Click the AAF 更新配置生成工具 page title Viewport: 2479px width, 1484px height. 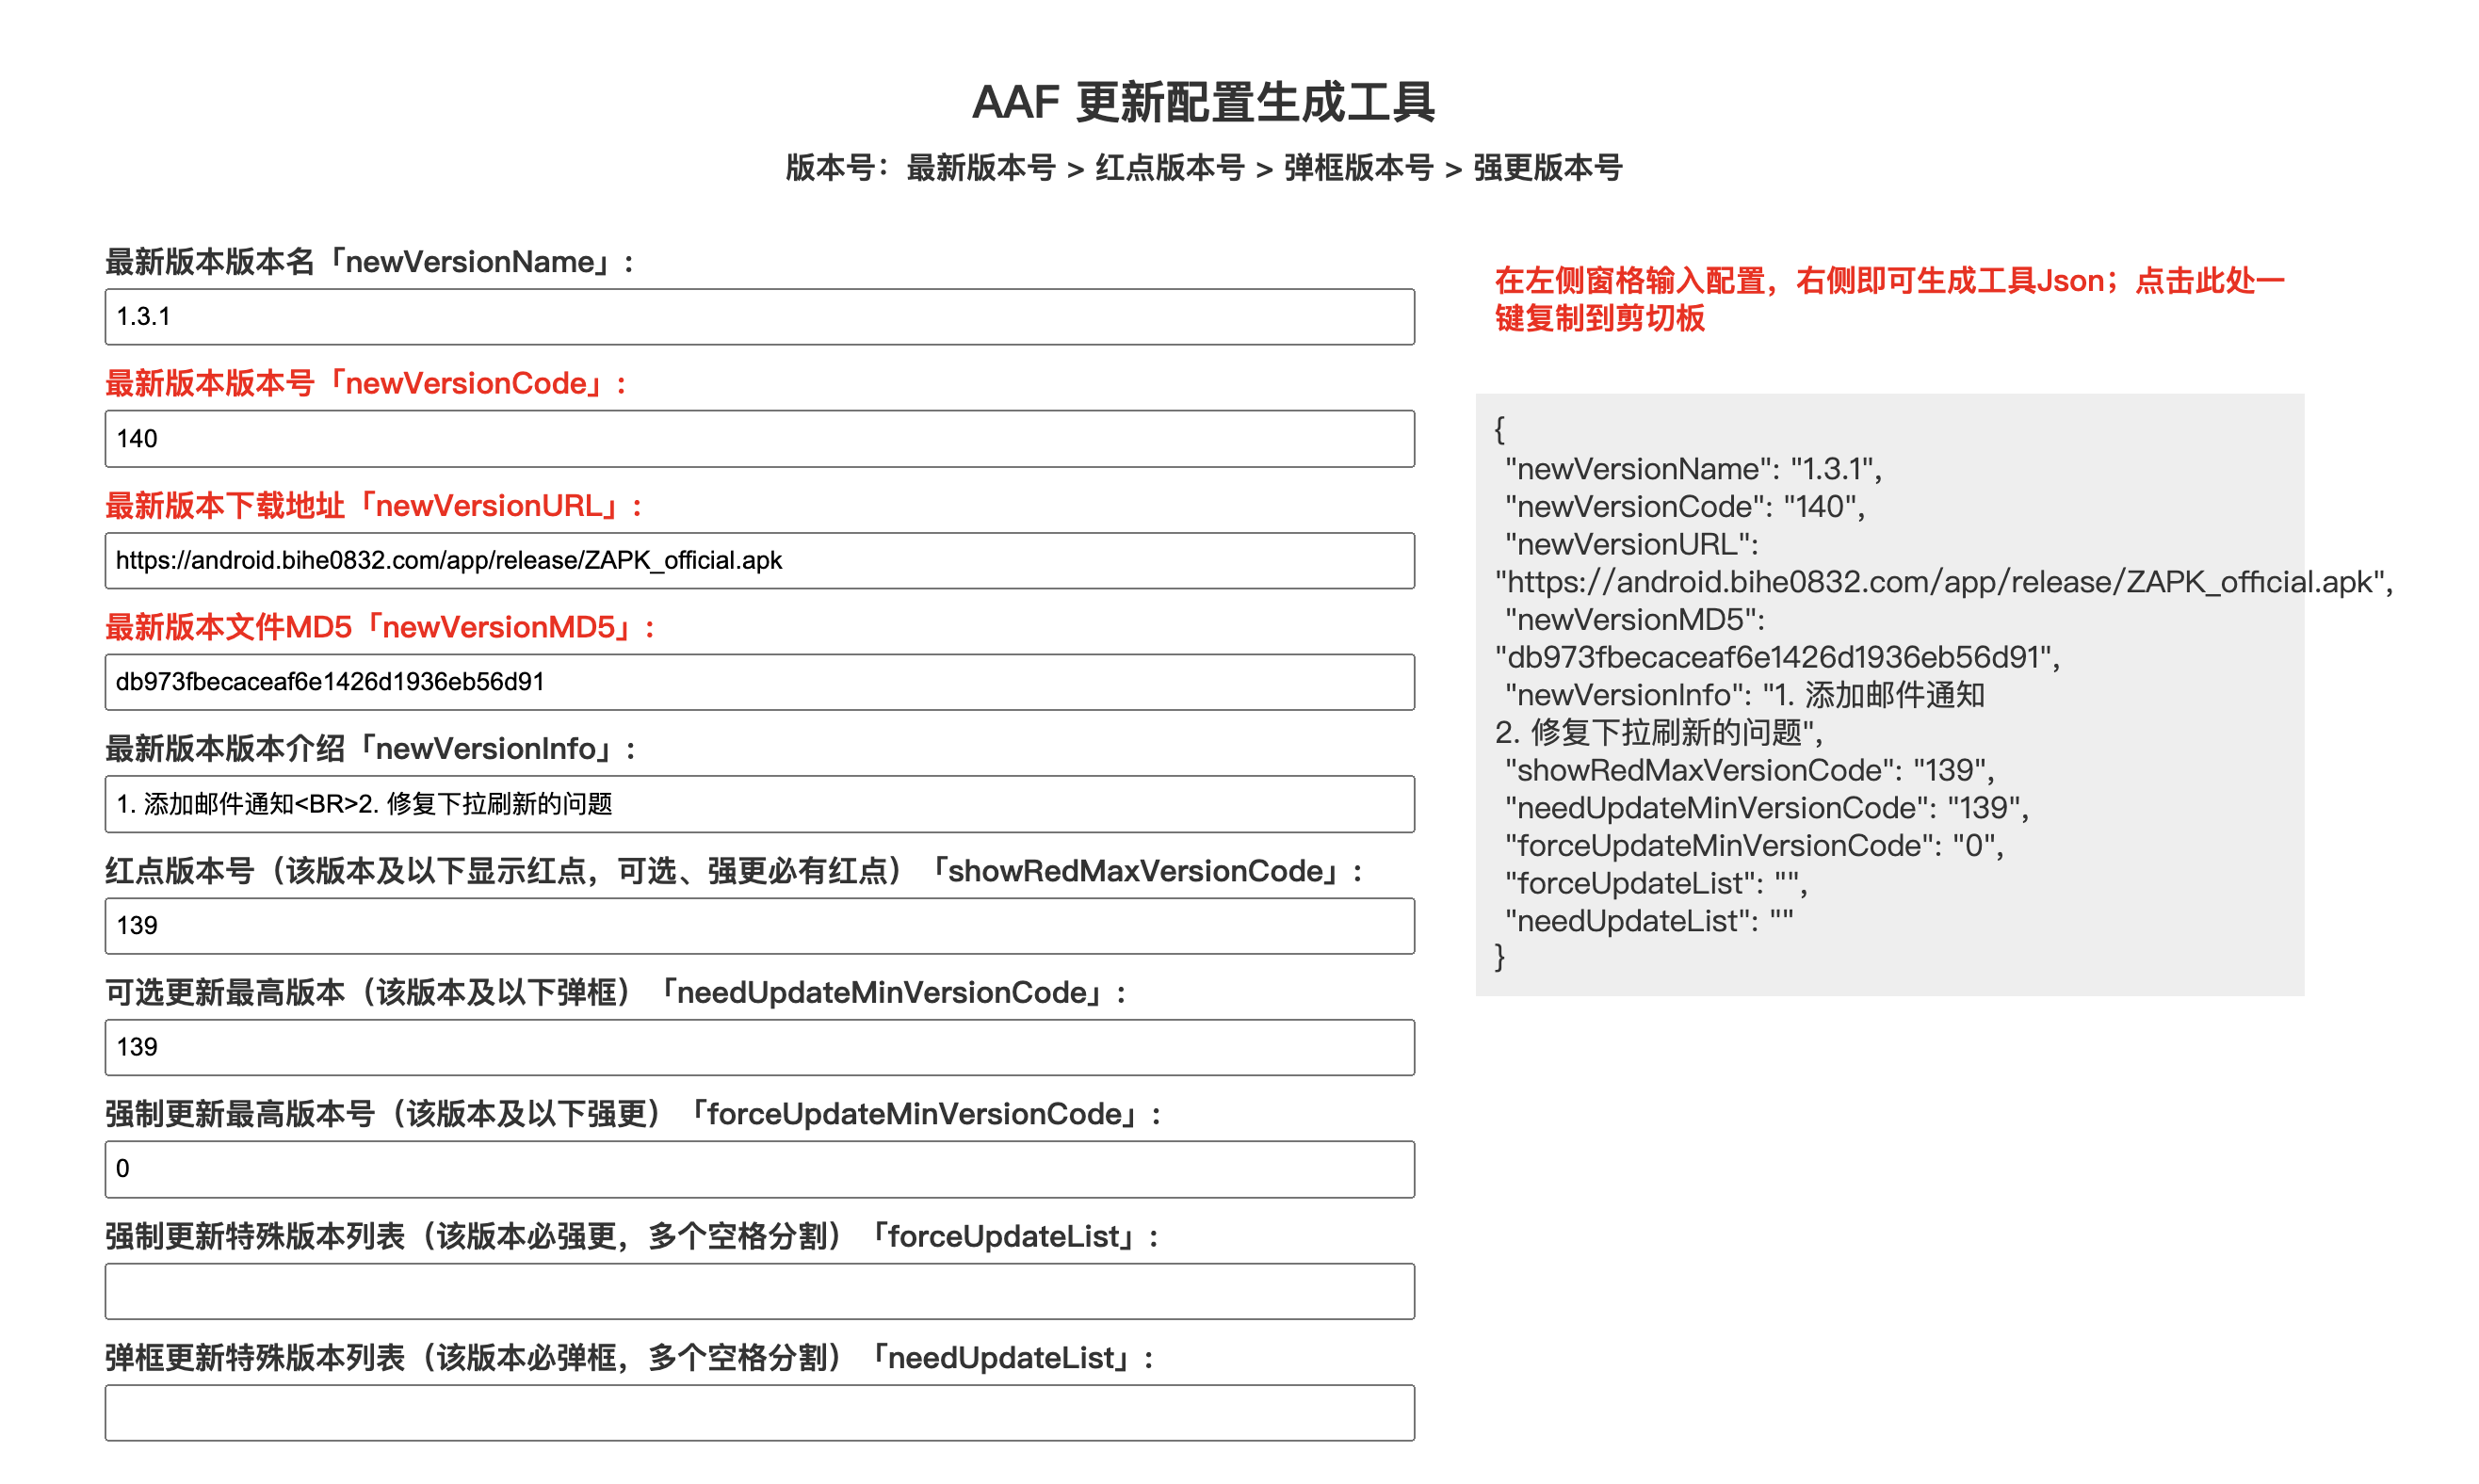(1203, 102)
